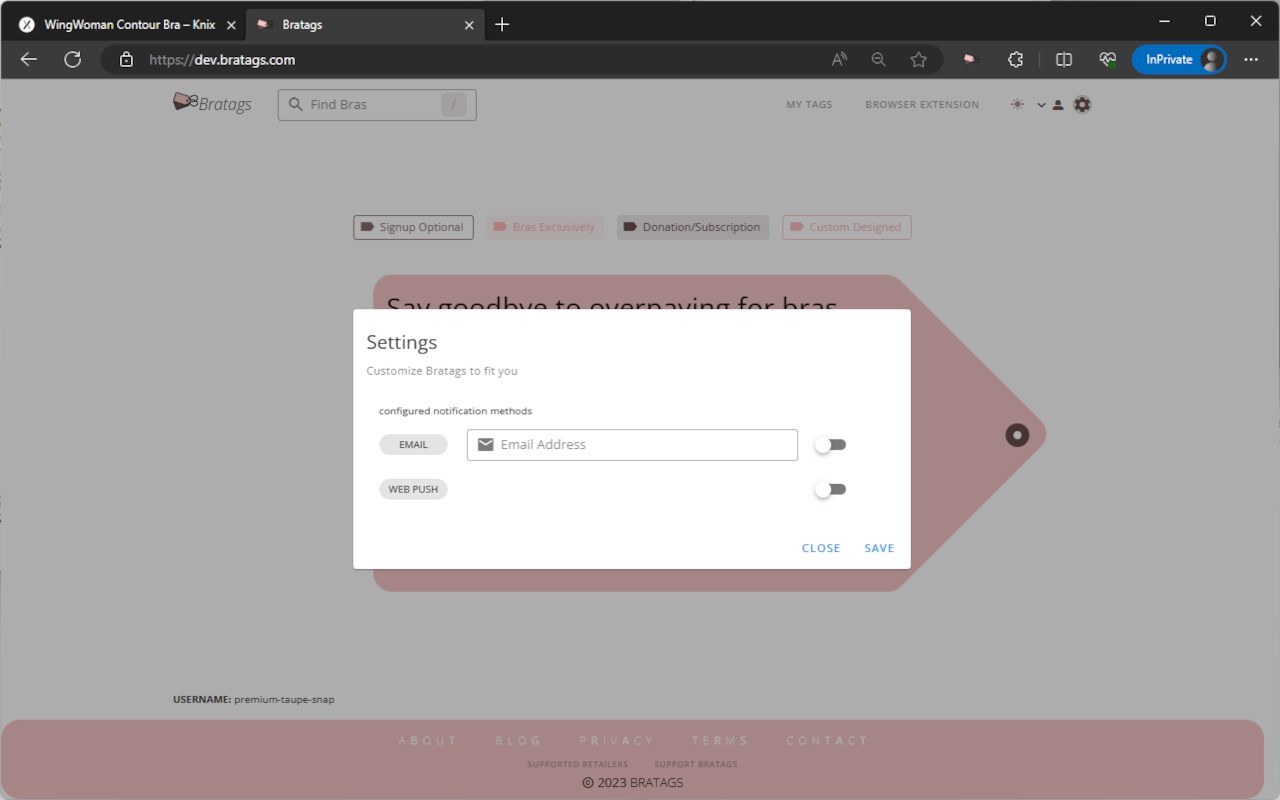Click the search magnifier in Find Bras

pos(295,104)
